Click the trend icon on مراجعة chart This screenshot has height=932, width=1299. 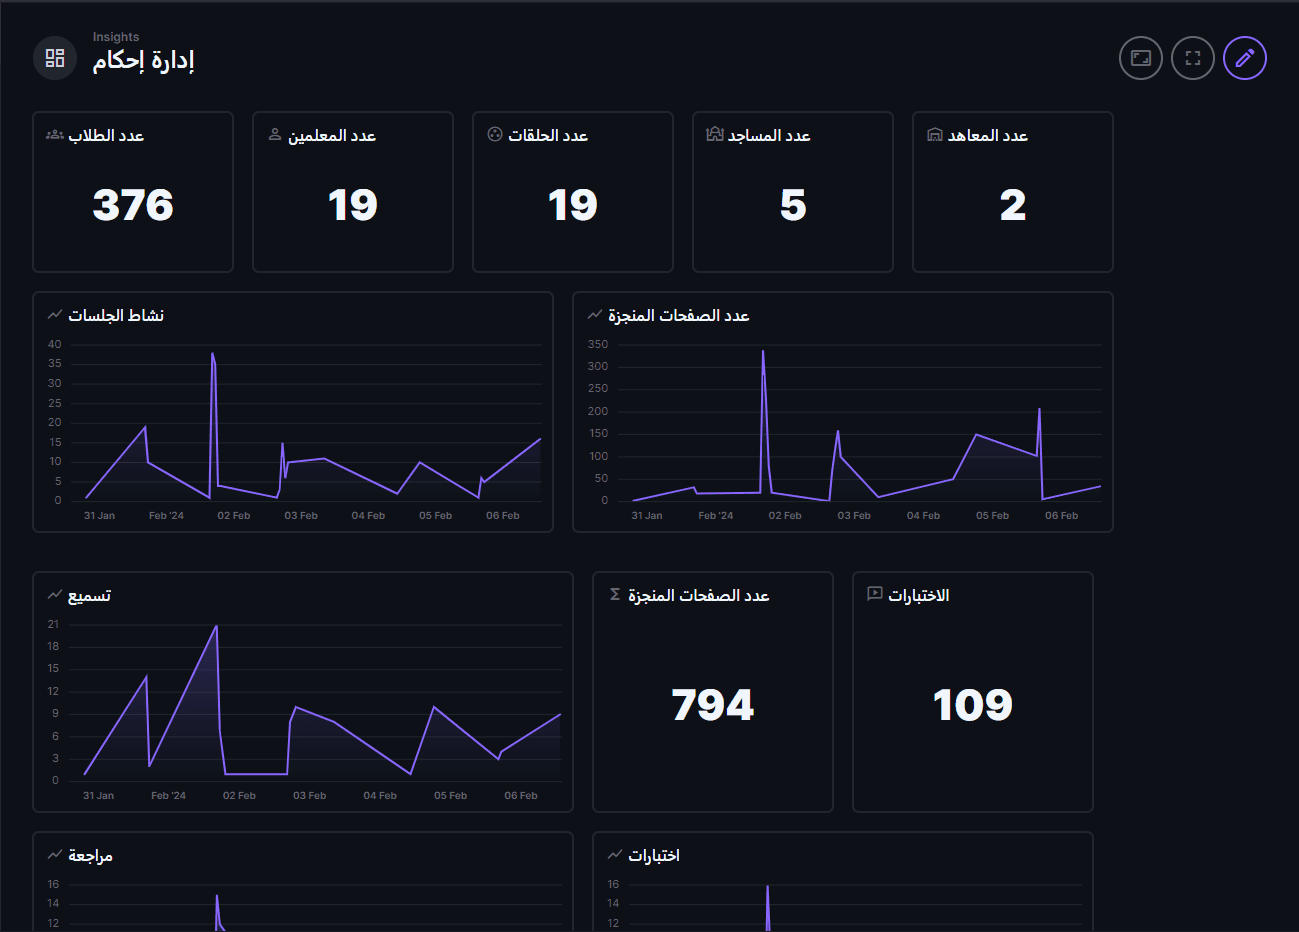pos(55,855)
